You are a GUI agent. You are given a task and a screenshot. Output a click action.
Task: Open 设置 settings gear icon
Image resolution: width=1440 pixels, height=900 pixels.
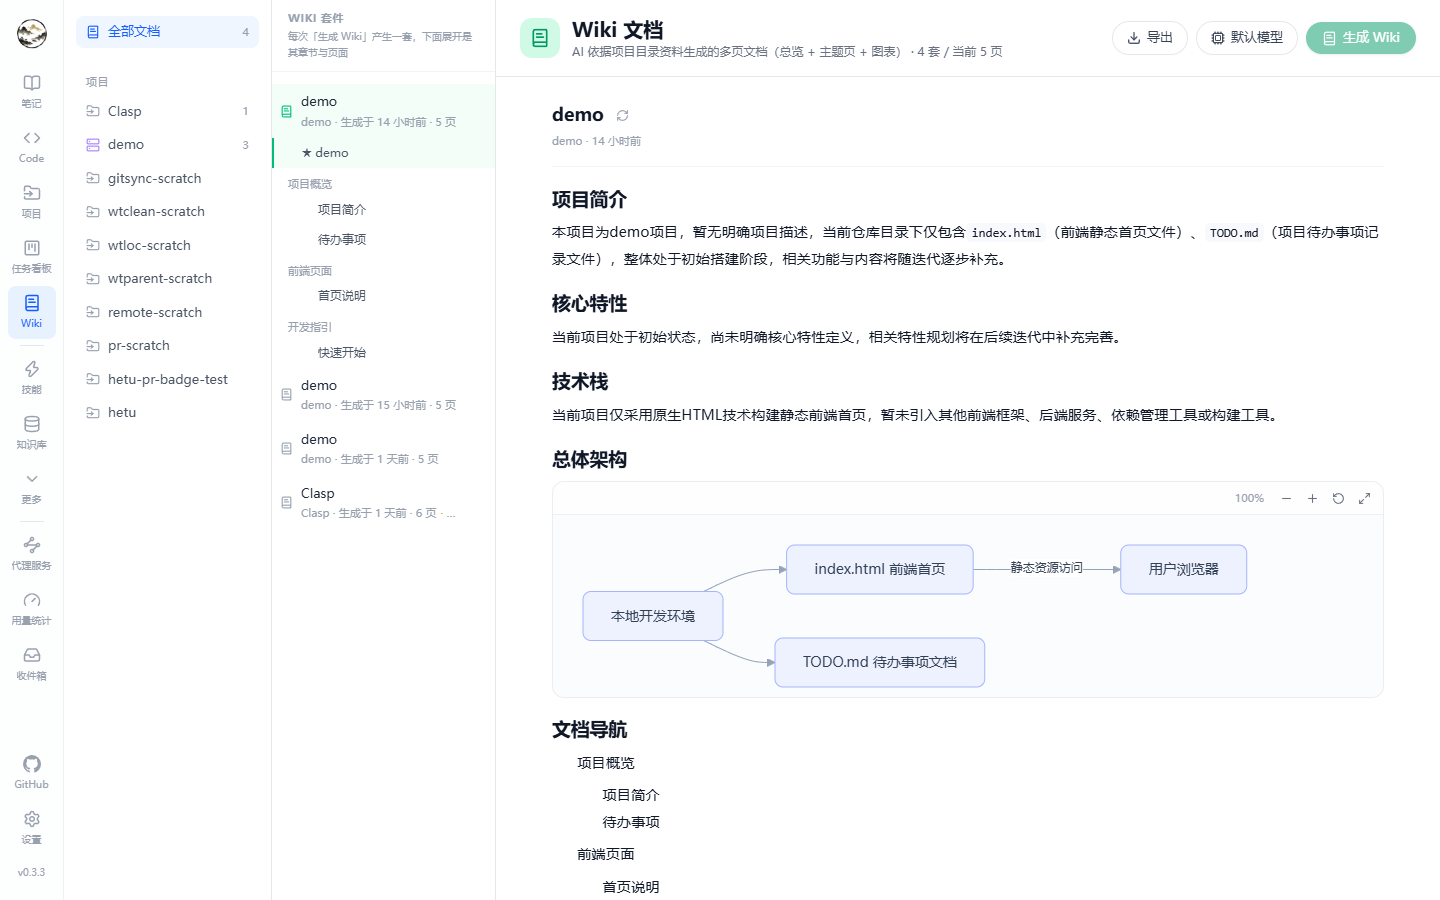coord(32,827)
